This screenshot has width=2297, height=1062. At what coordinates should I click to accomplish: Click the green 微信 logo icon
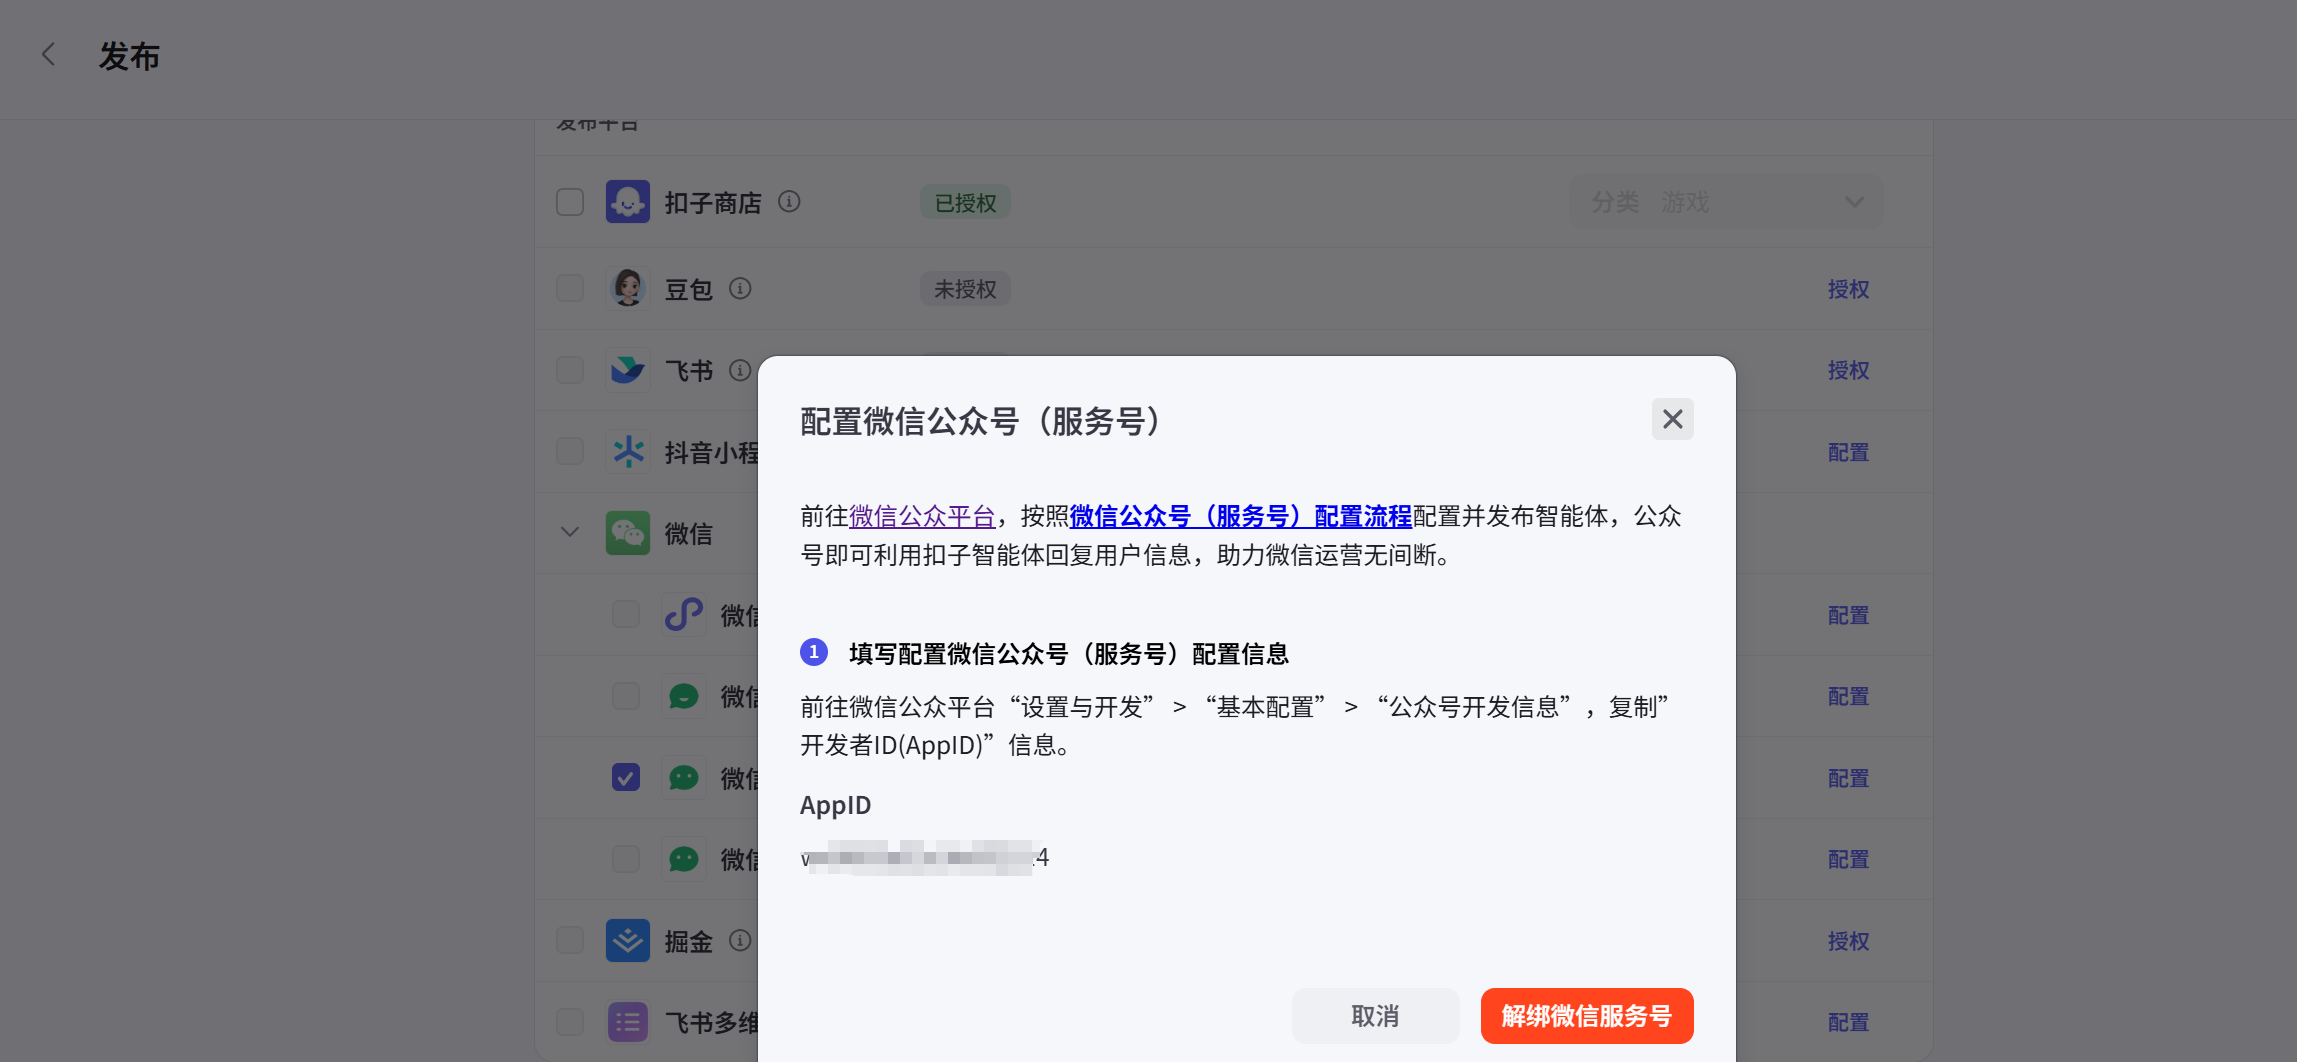pyautogui.click(x=628, y=533)
